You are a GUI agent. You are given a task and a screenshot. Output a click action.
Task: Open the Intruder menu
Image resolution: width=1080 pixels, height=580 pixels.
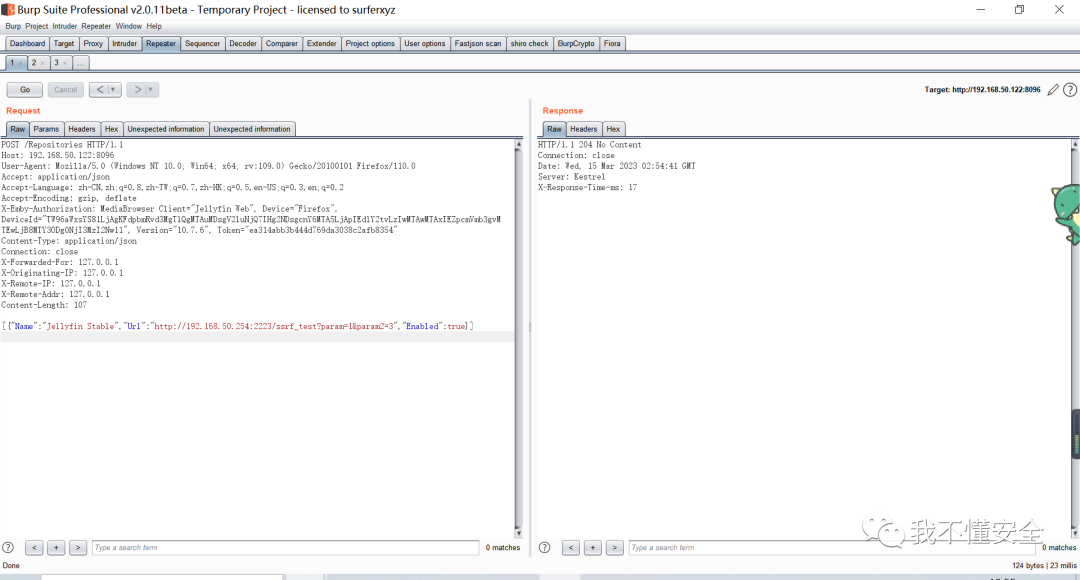tap(65, 26)
